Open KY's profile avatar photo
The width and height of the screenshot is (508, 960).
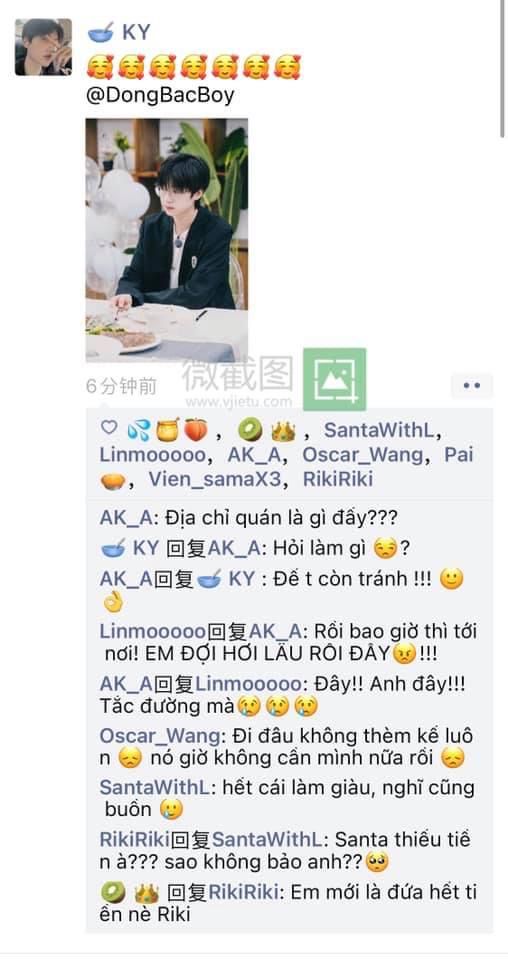[x=43, y=47]
